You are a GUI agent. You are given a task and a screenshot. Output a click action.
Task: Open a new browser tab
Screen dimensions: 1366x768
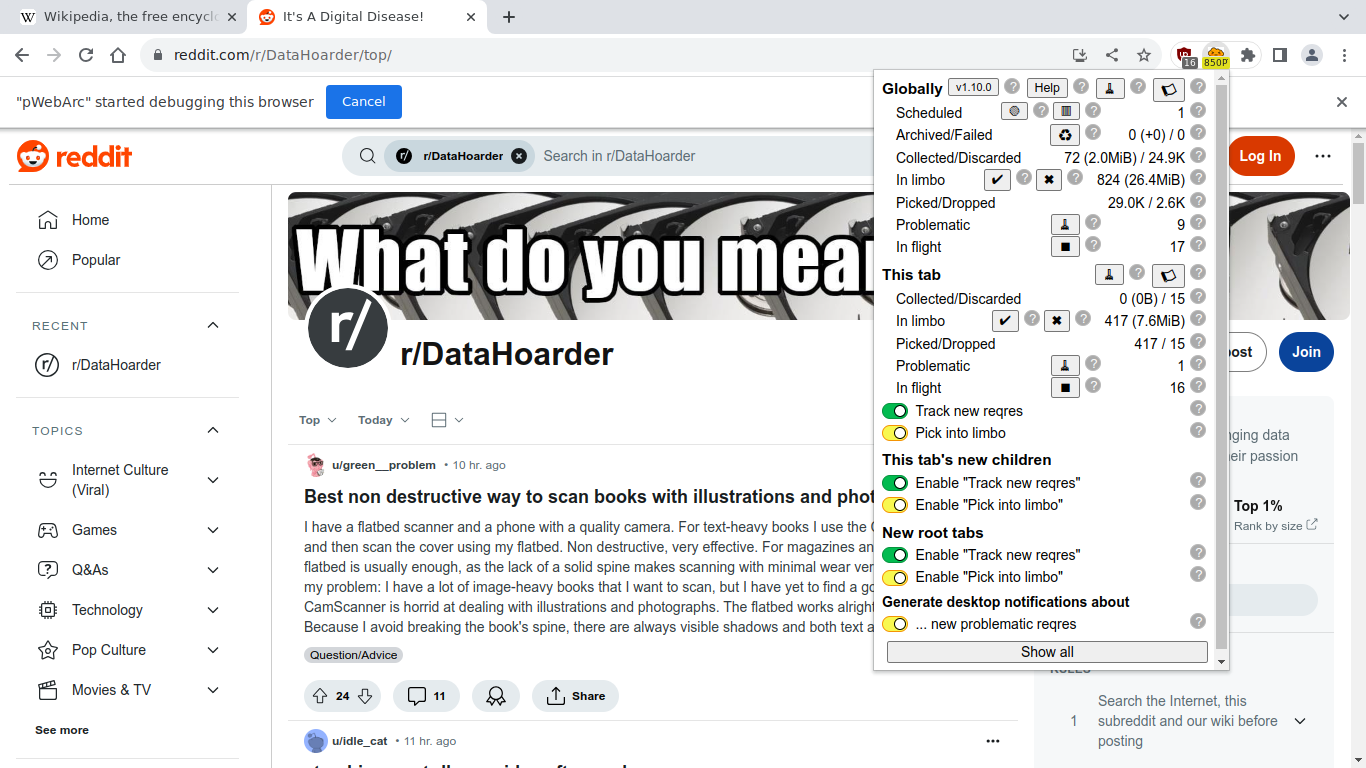point(509,17)
